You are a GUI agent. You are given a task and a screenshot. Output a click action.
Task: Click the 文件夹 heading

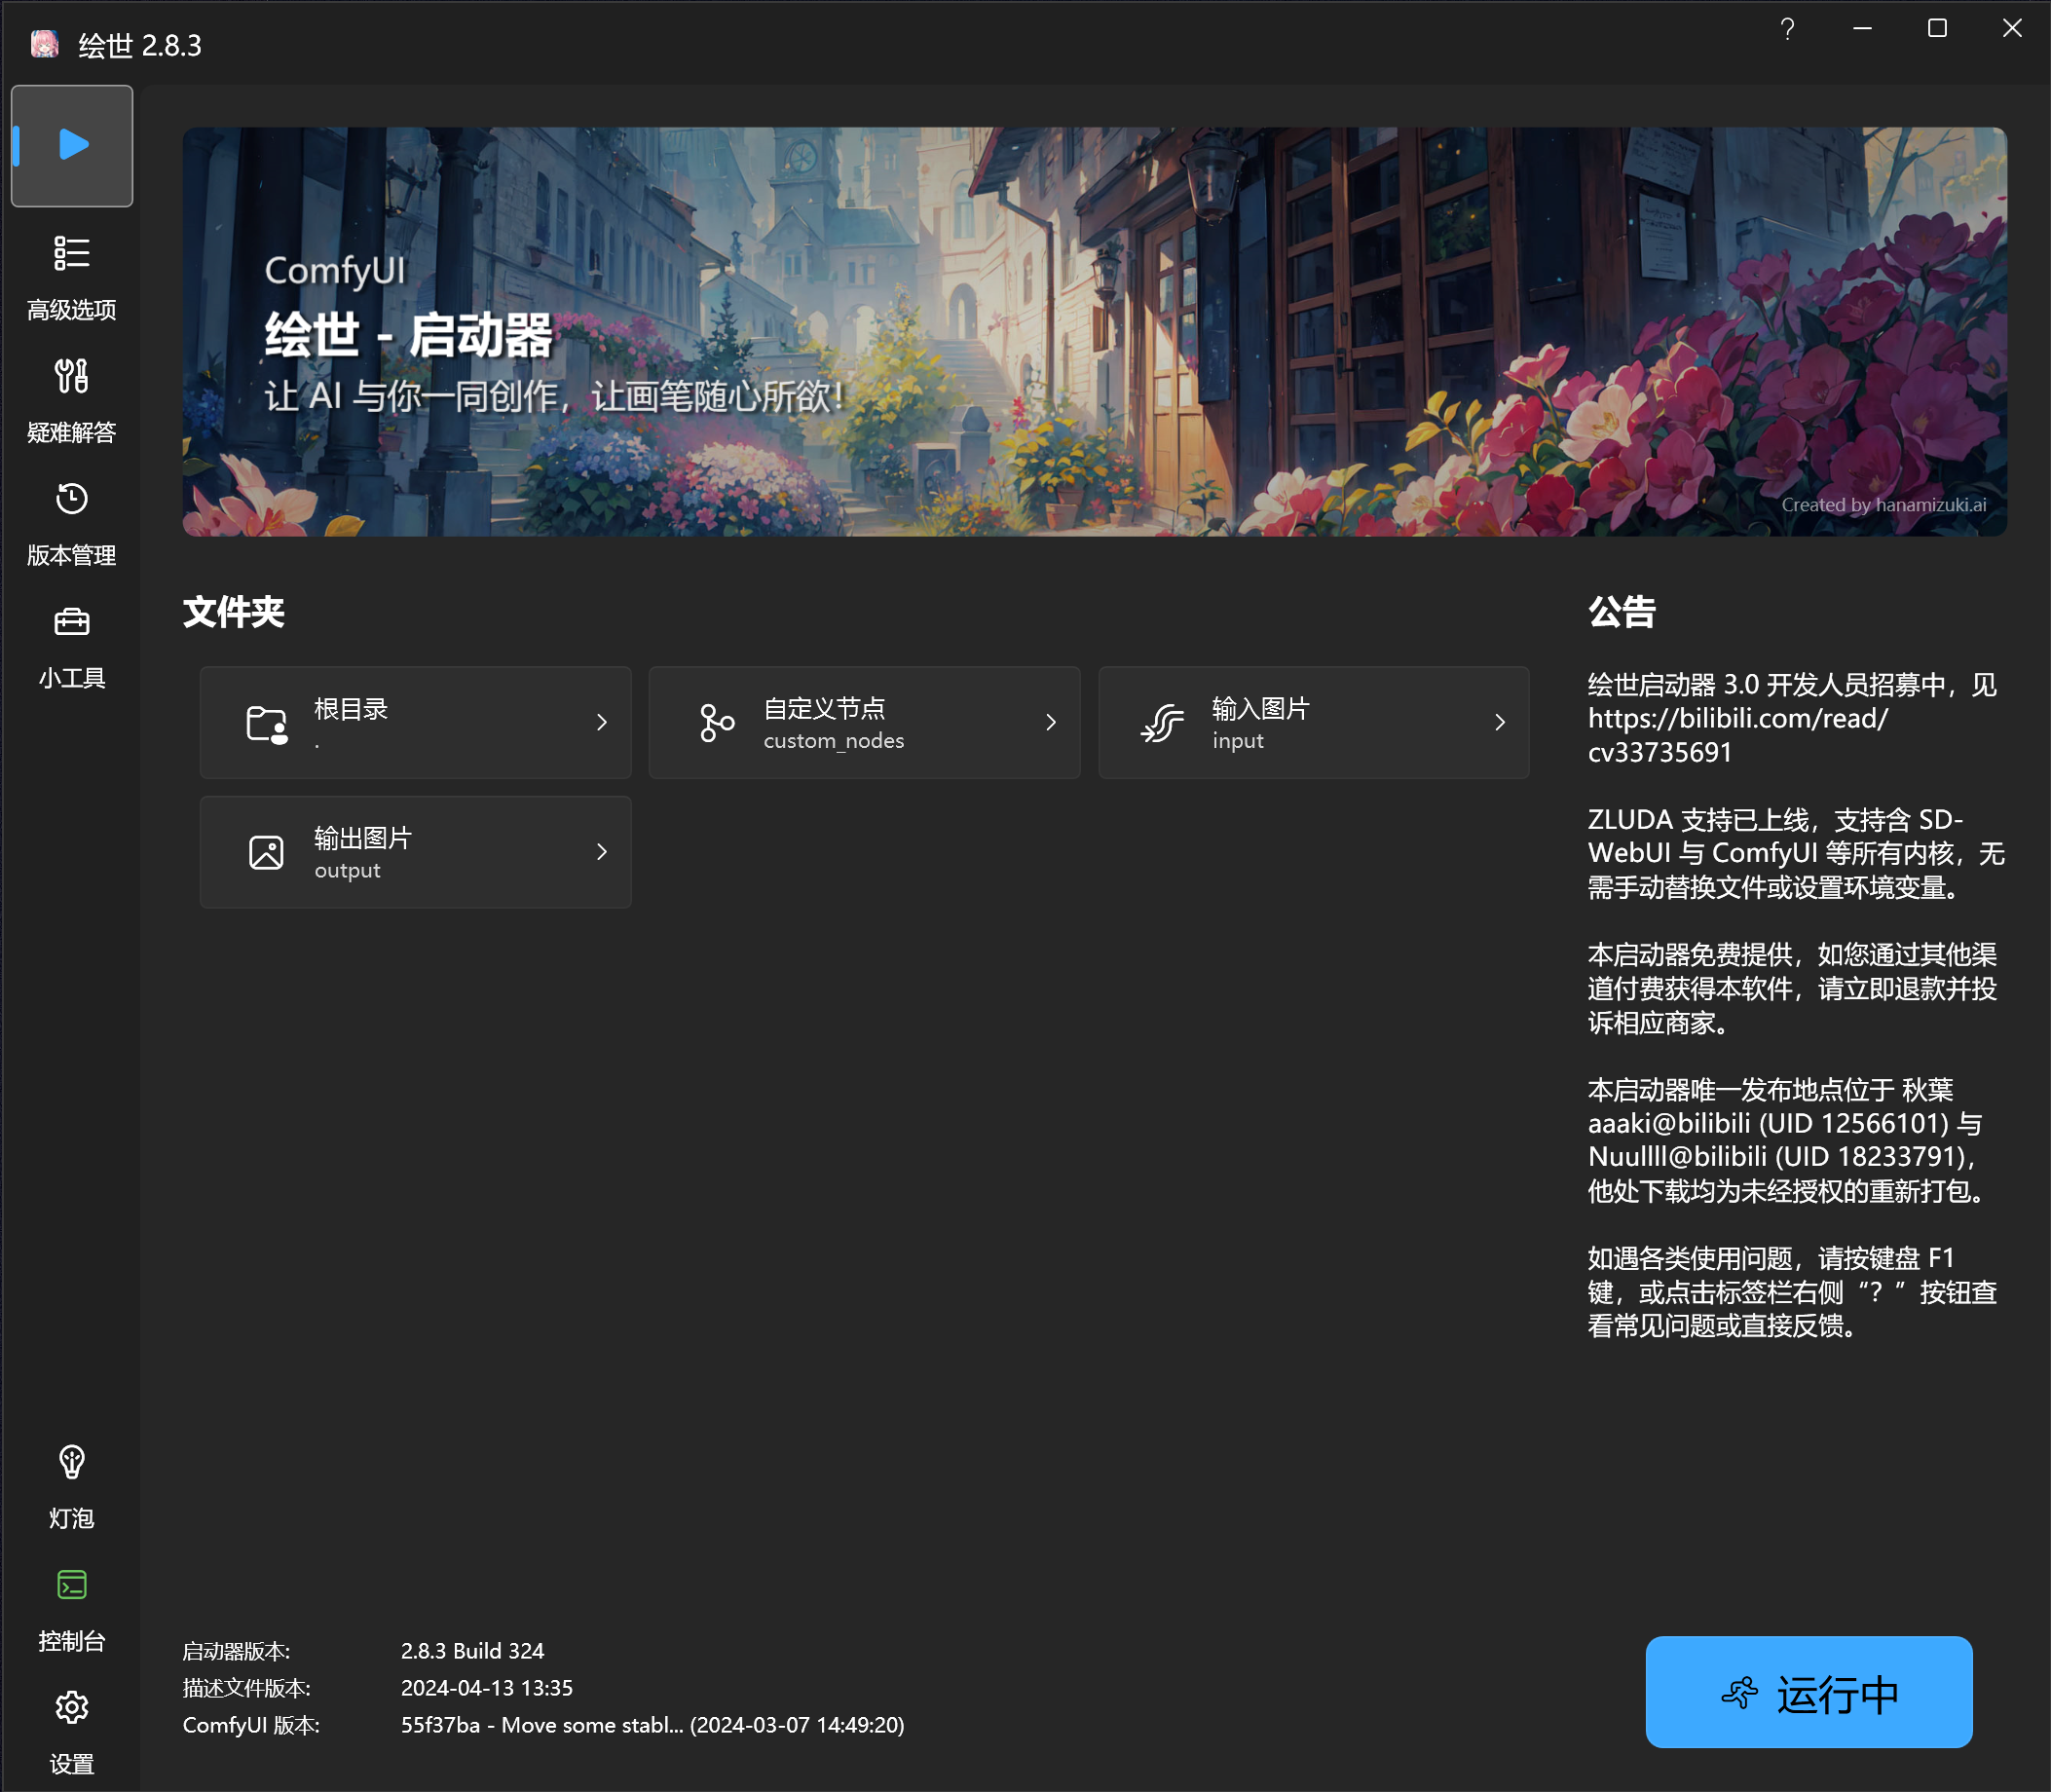[233, 612]
